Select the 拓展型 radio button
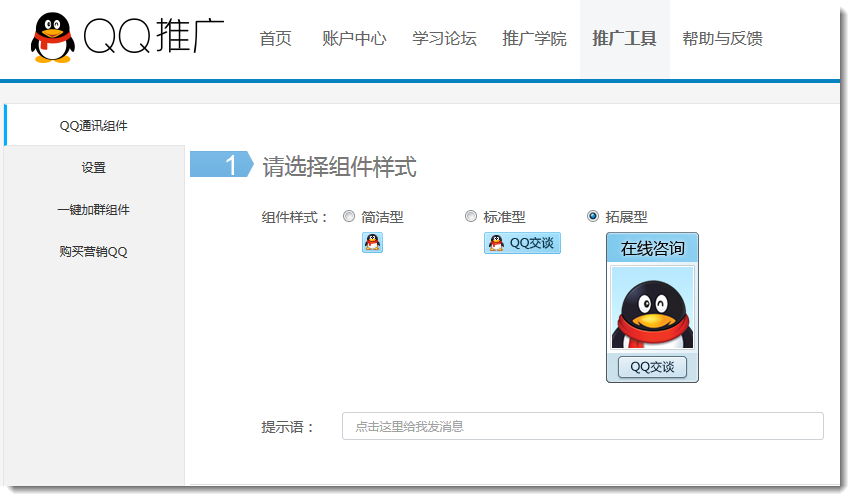 [x=593, y=216]
